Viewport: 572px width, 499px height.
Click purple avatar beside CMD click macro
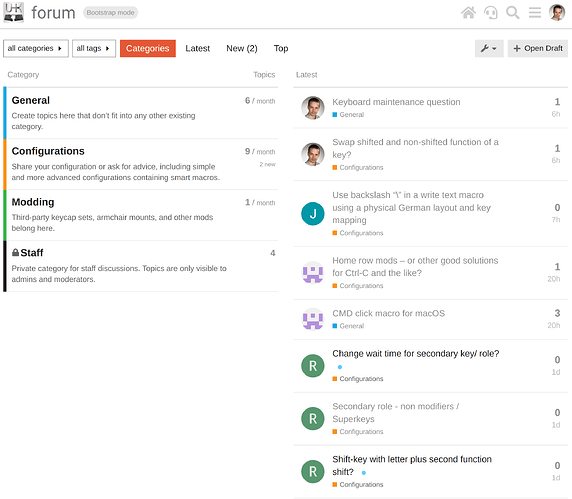[x=313, y=319]
